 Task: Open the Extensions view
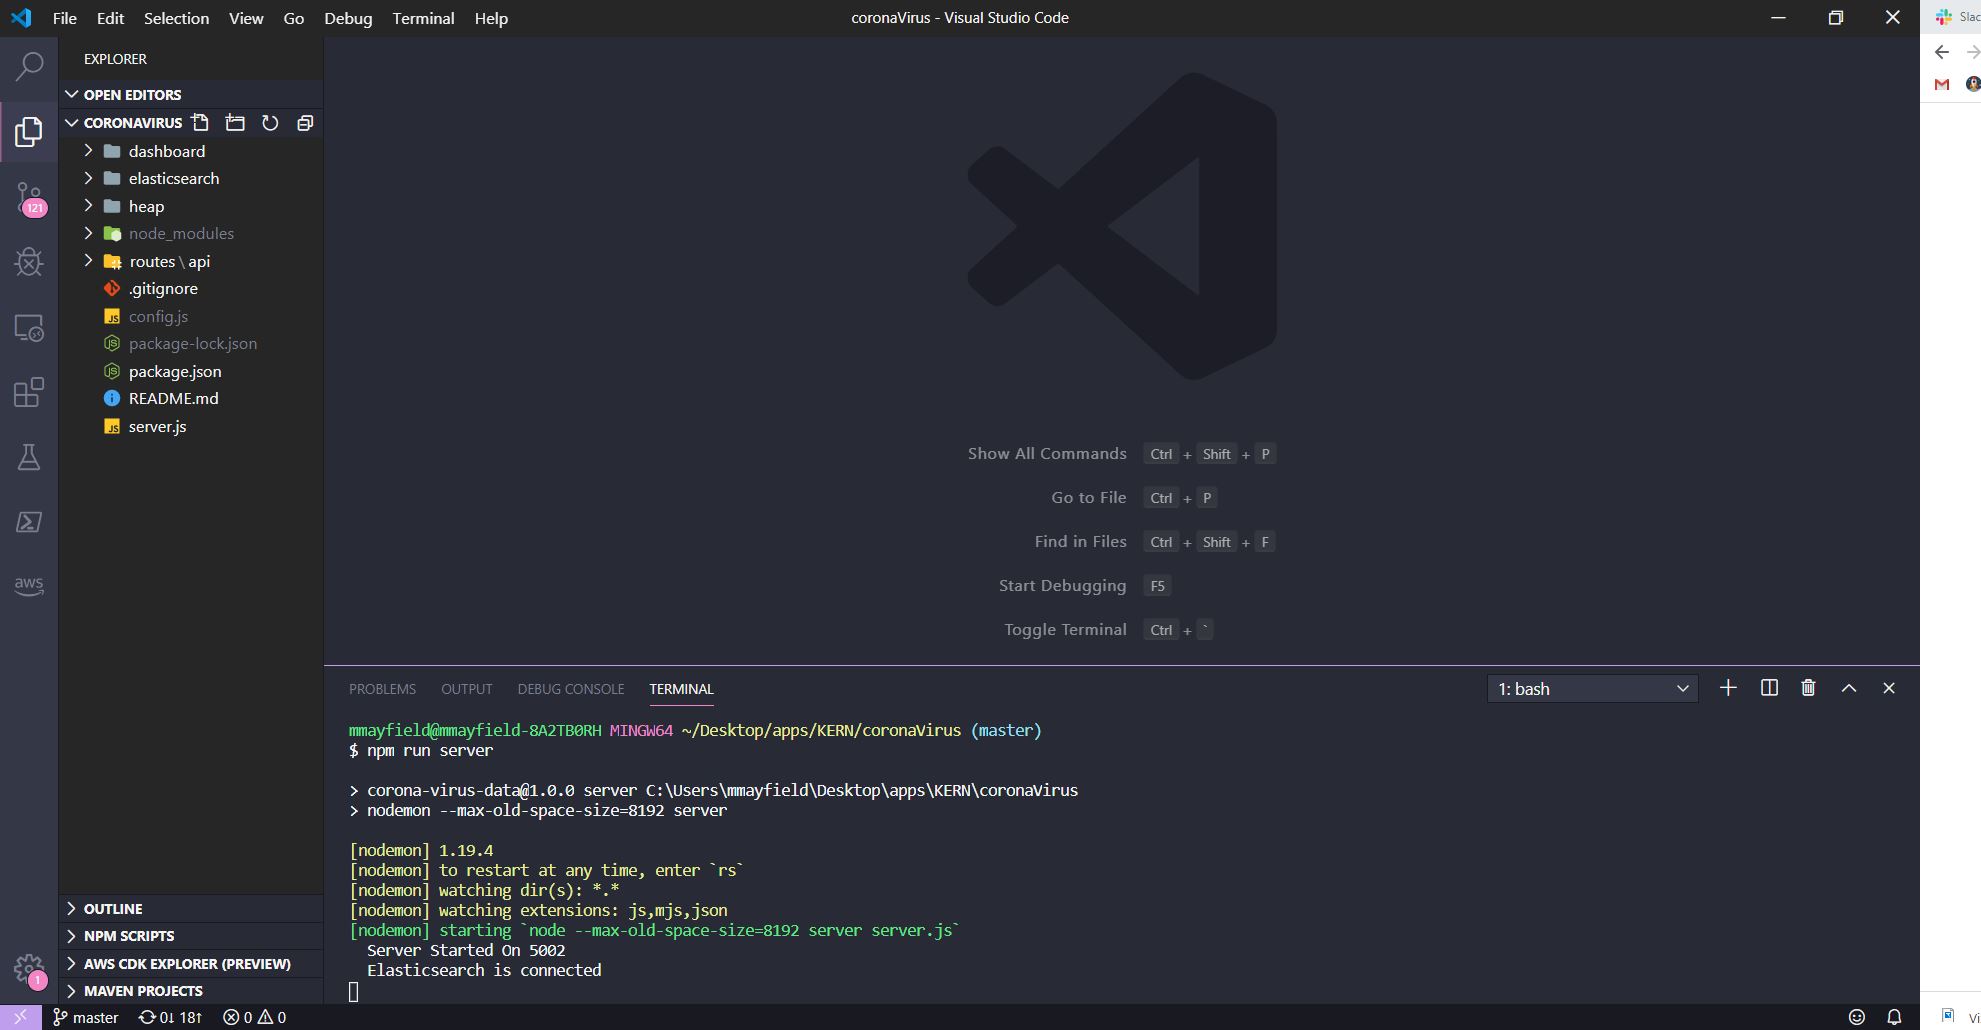[x=29, y=392]
